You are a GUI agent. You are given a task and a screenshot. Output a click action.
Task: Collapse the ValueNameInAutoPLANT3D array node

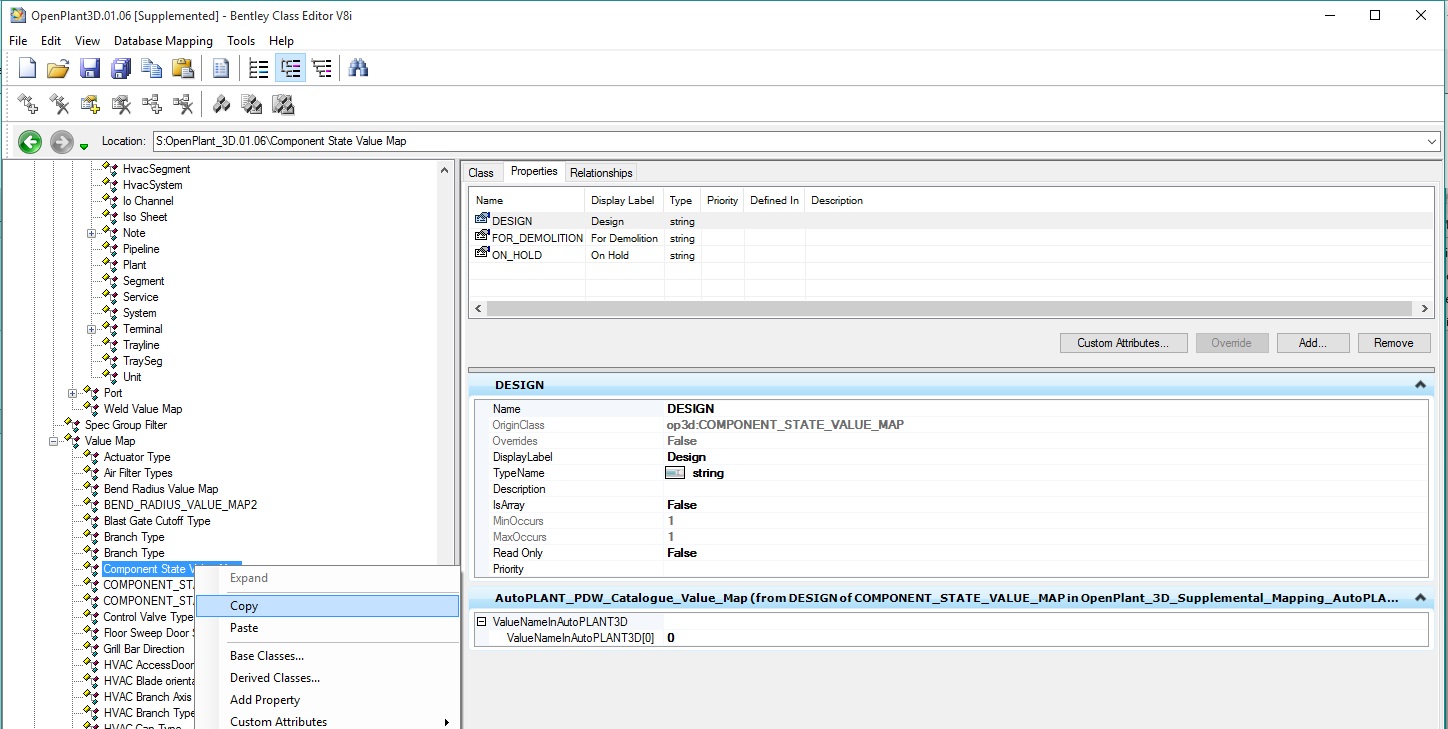(x=481, y=622)
